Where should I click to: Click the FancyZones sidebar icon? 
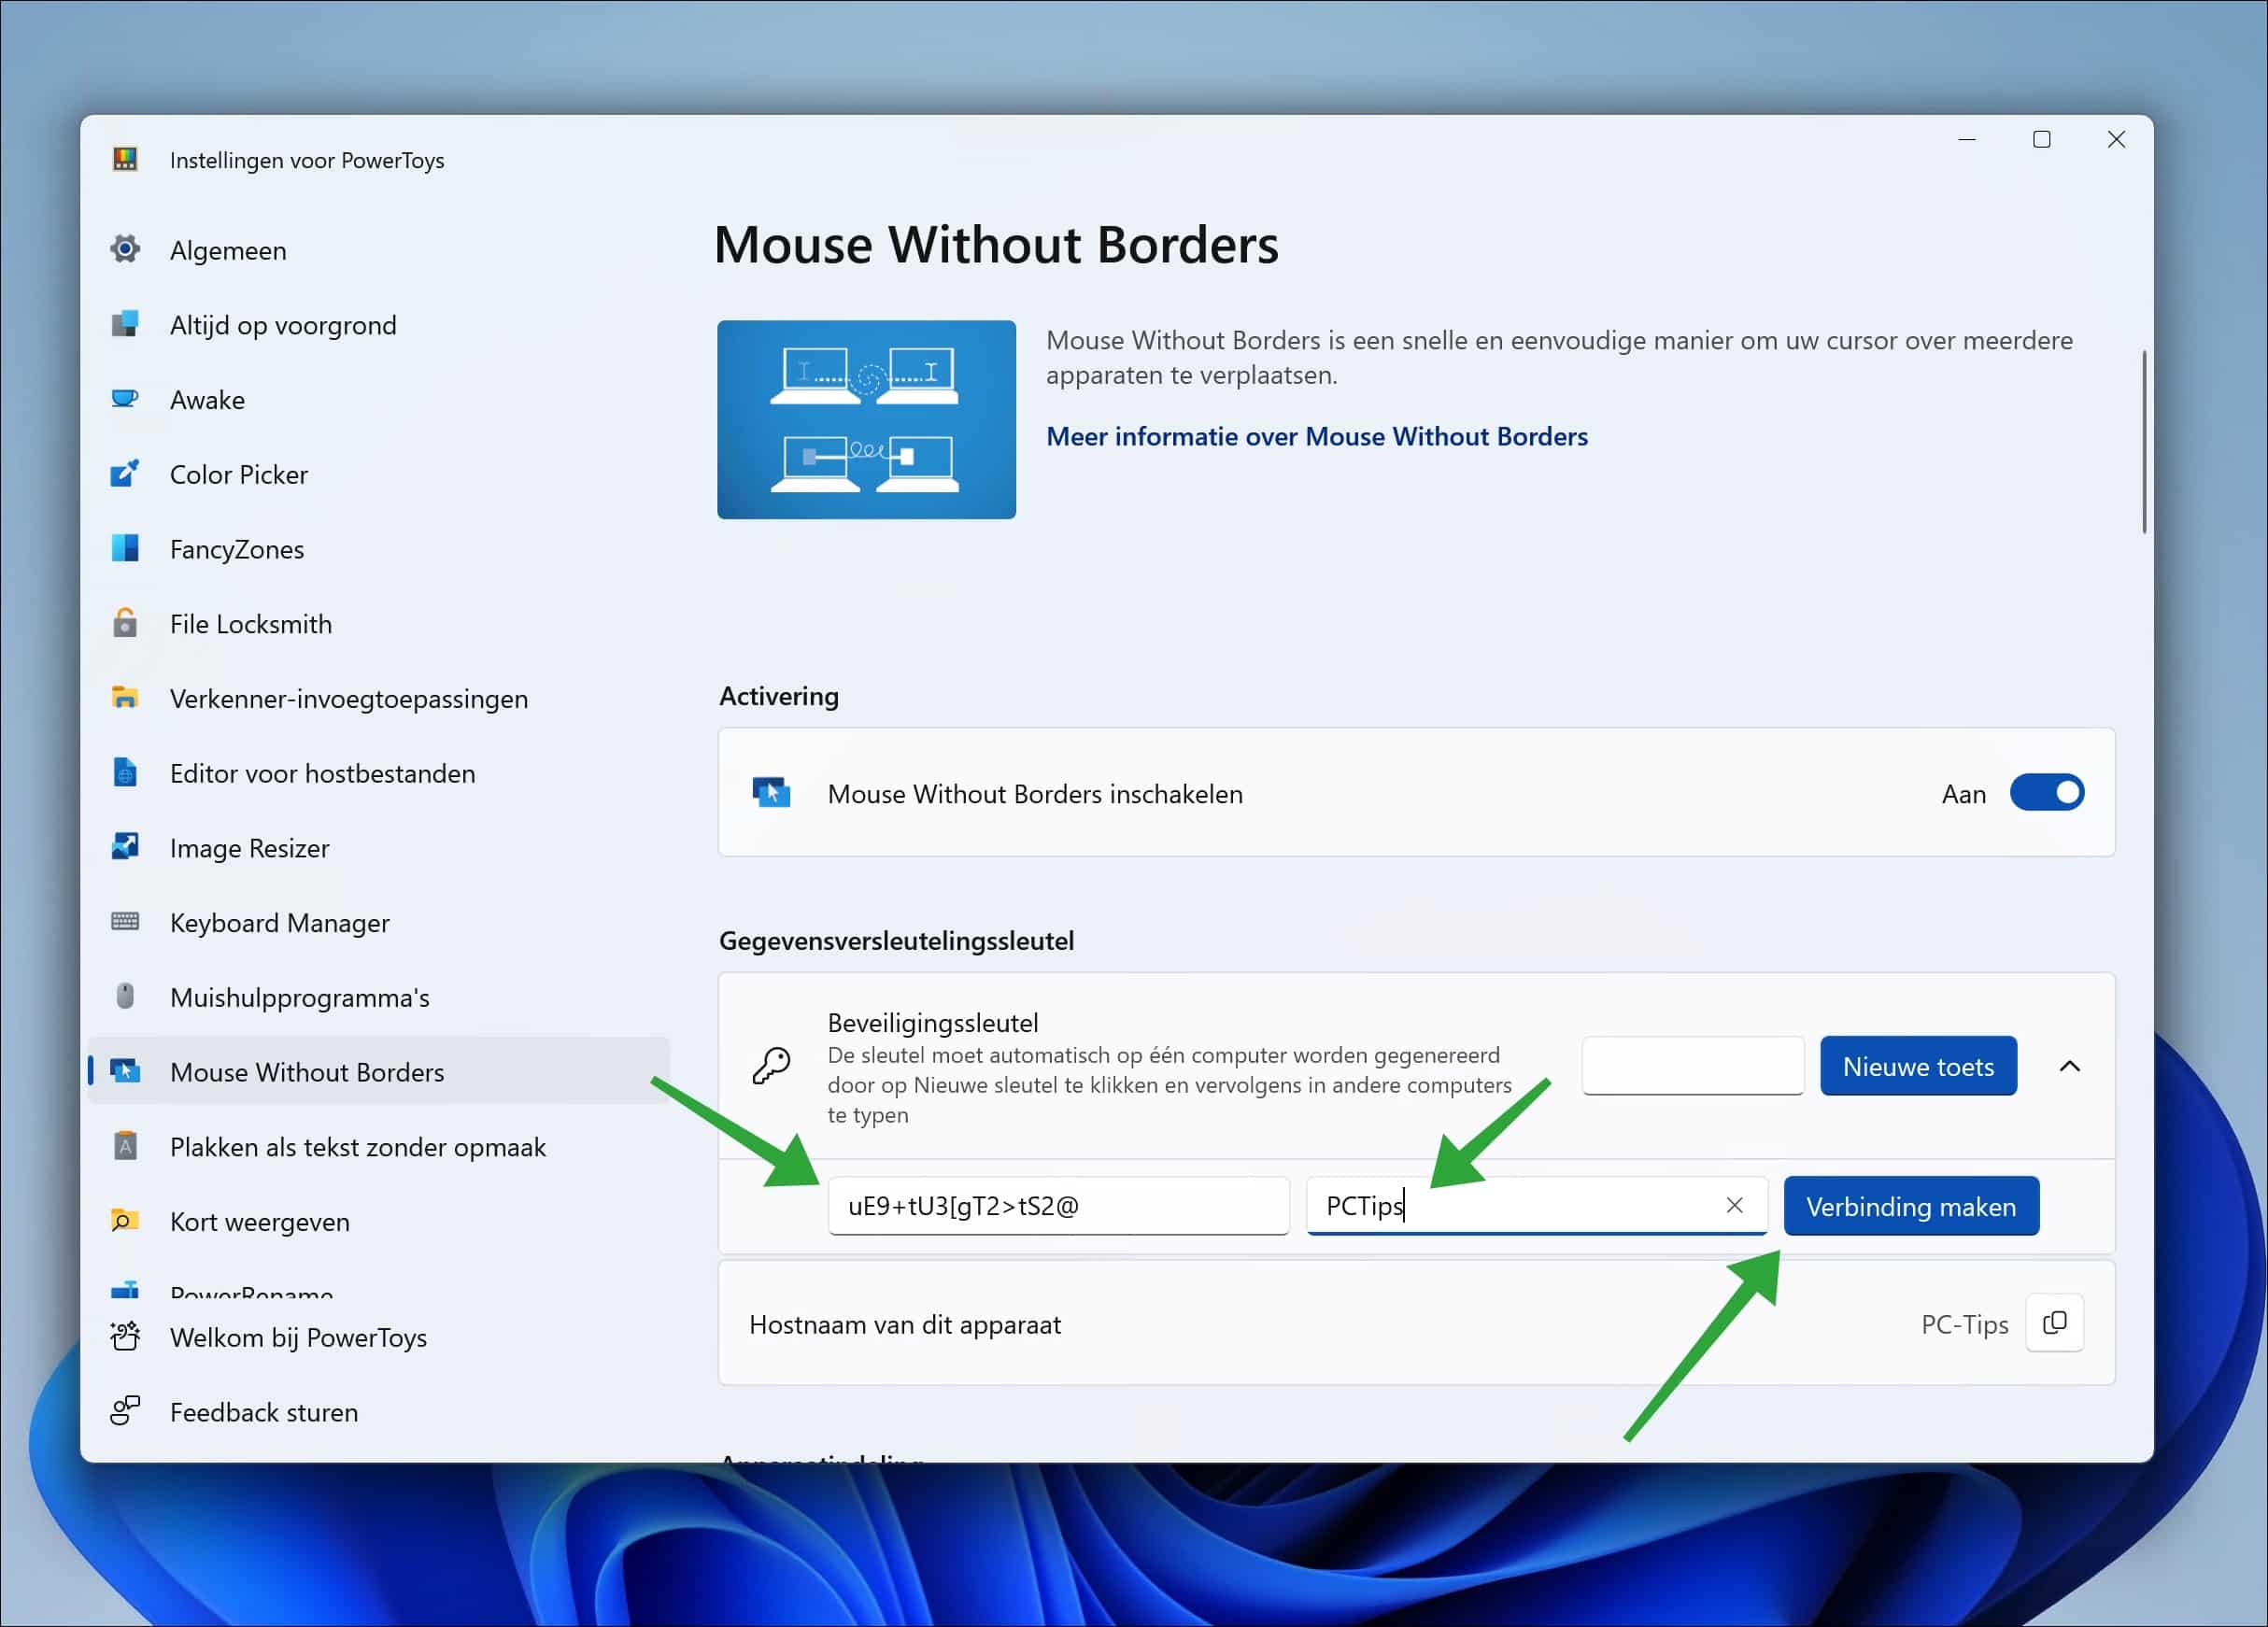(125, 548)
